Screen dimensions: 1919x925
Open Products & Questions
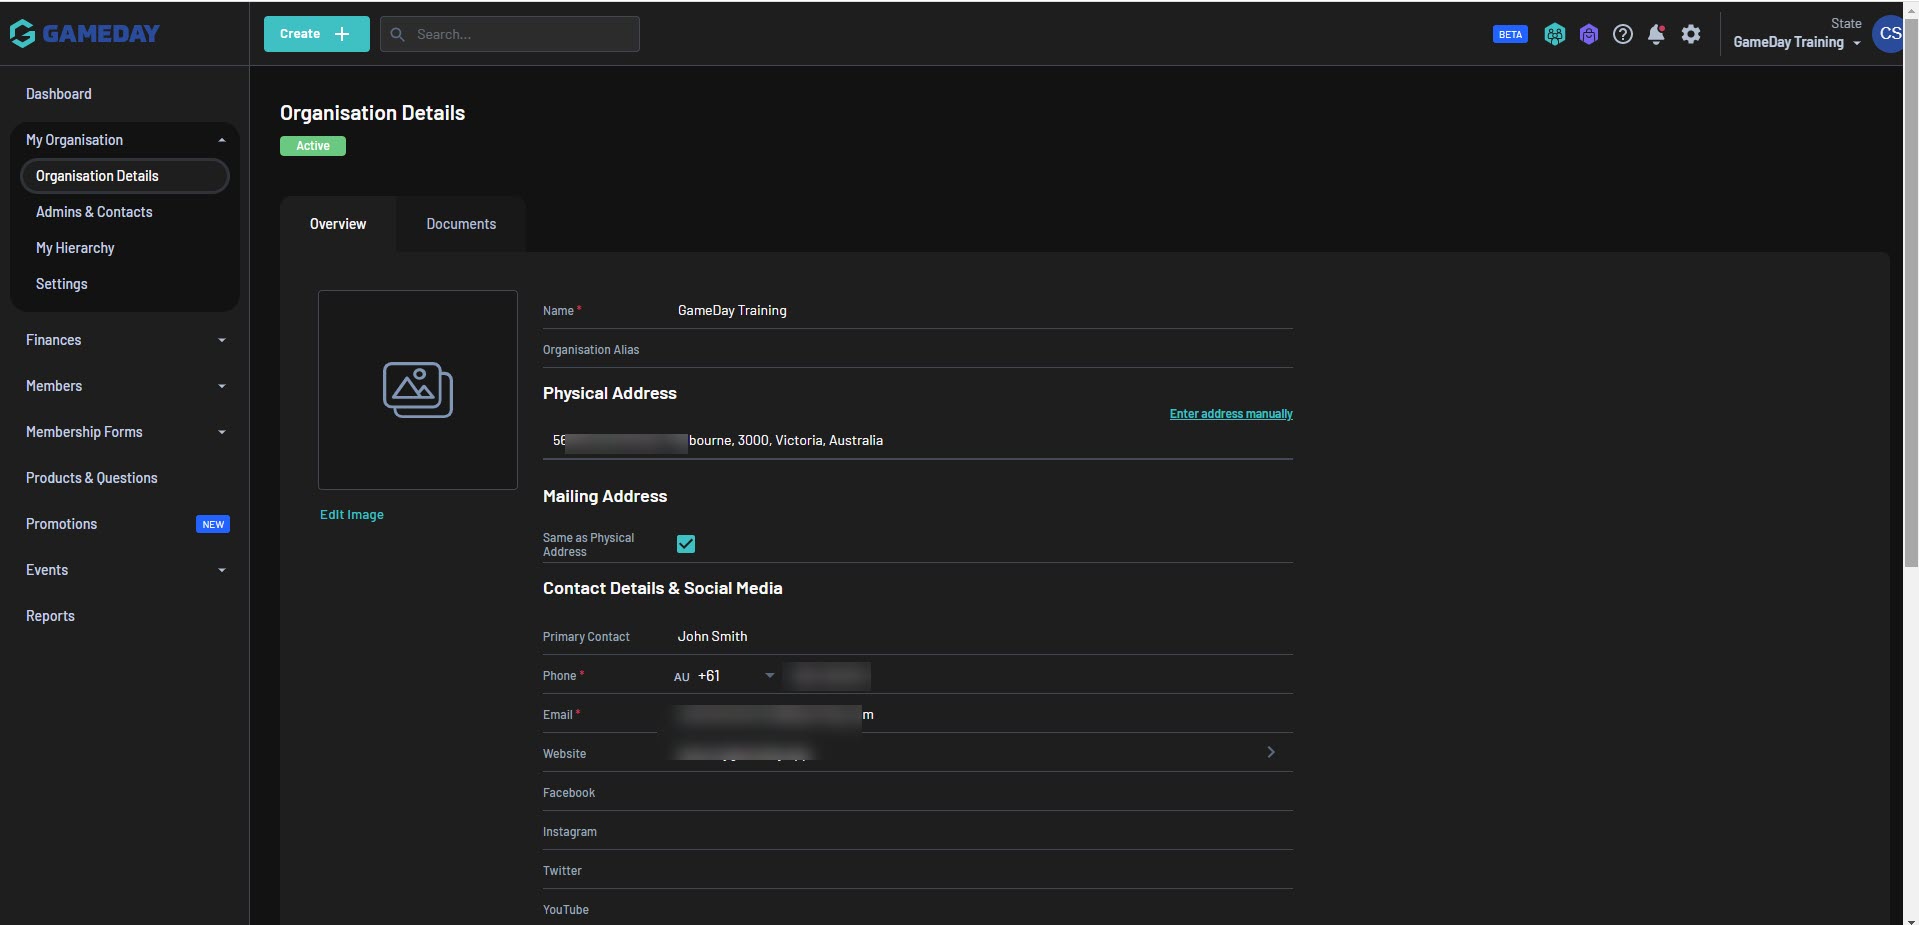92,478
